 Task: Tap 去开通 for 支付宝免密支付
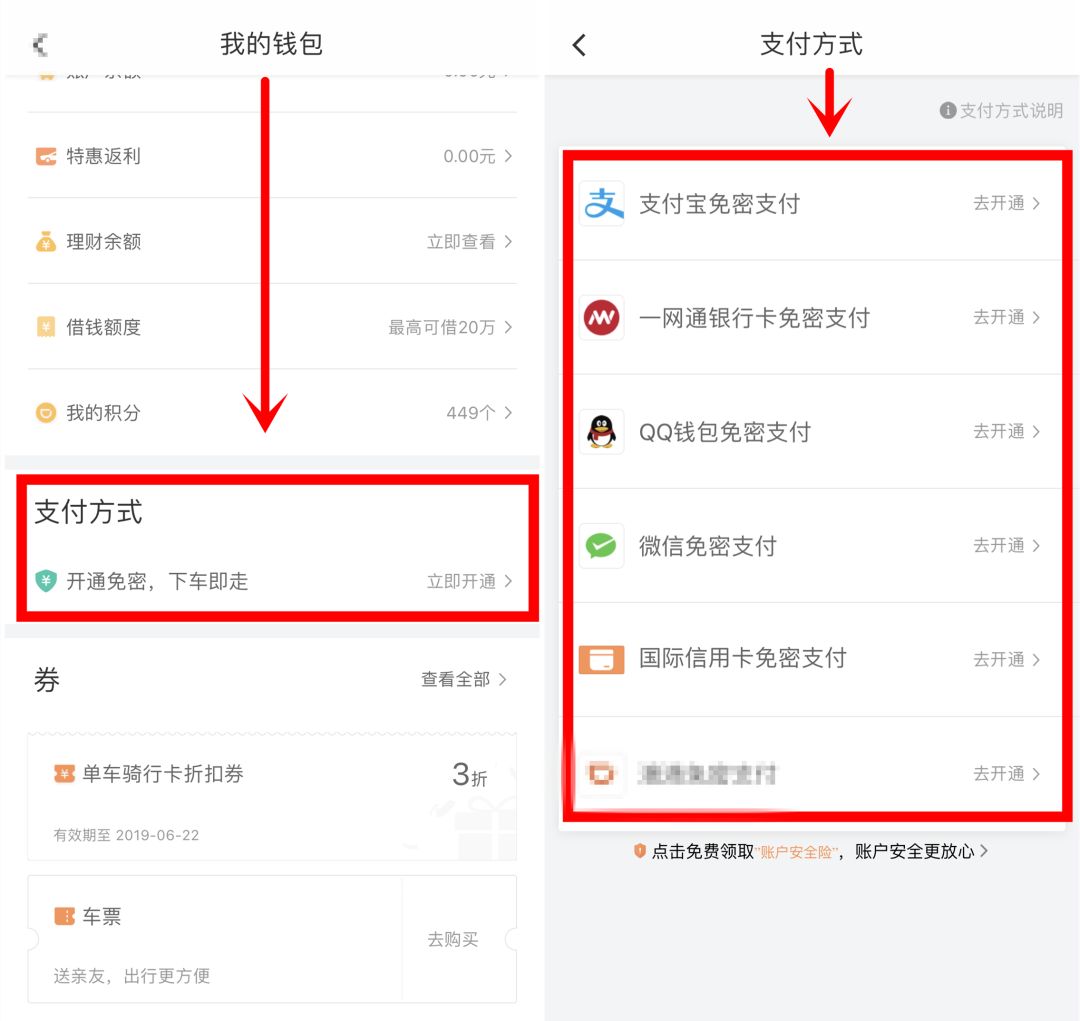(x=999, y=203)
